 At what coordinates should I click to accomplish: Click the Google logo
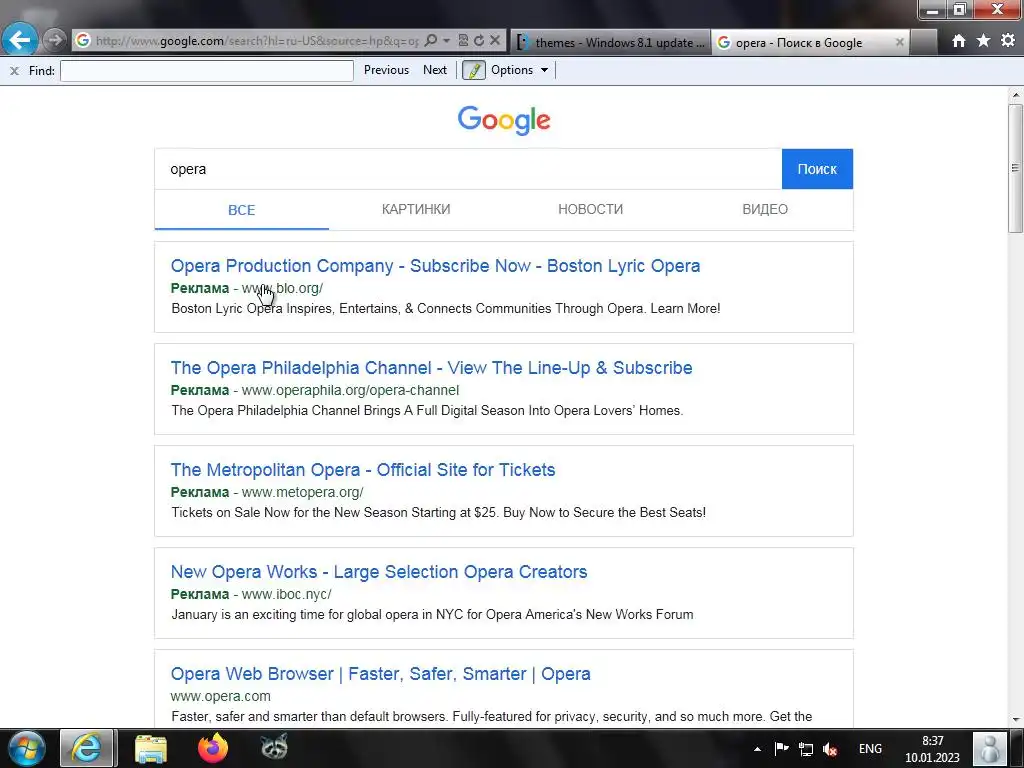pyautogui.click(x=504, y=120)
